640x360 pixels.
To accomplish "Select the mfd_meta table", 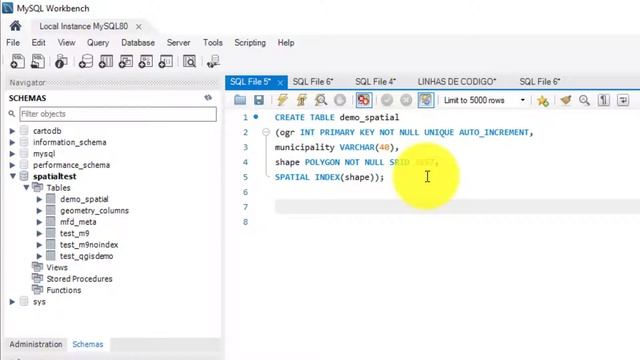I will click(x=78, y=222).
